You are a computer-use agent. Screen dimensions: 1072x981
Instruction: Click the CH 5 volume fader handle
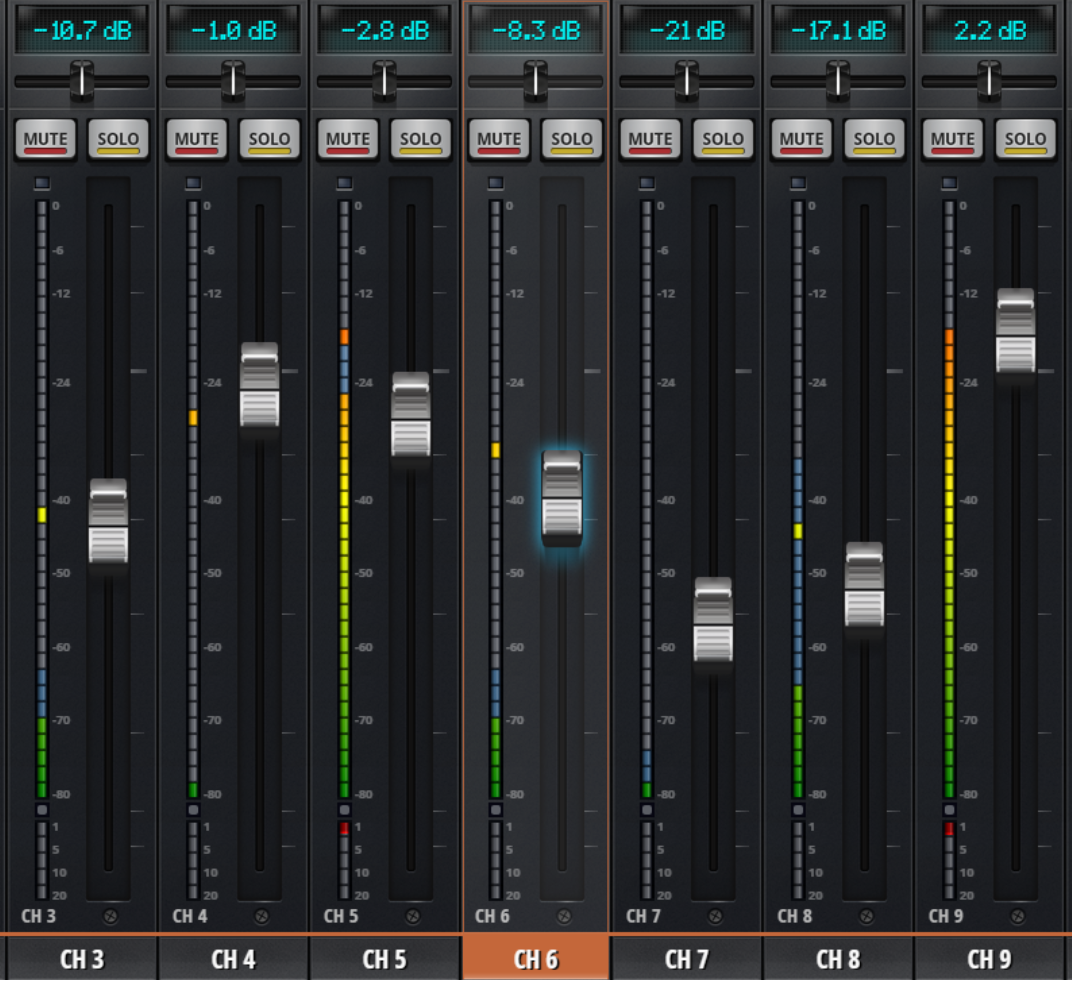pyautogui.click(x=411, y=414)
